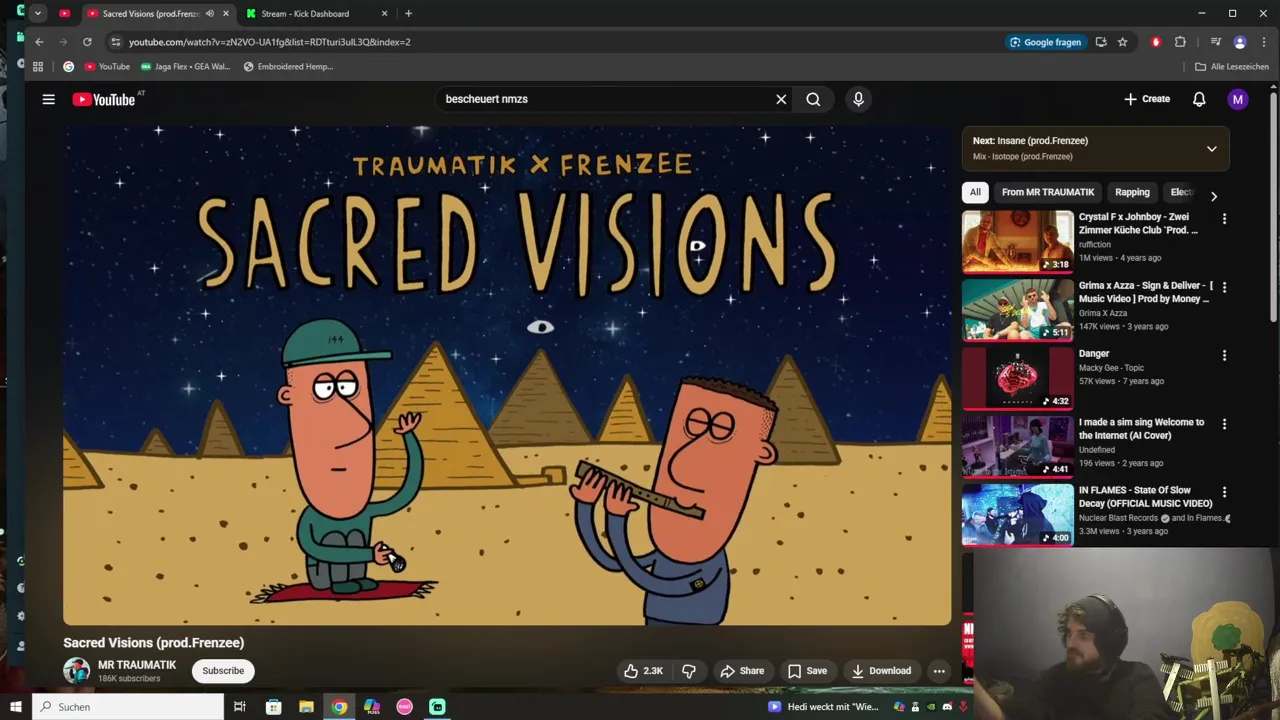The width and height of the screenshot is (1280, 720).
Task: Close the Sacred Visions tab
Action: (225, 14)
